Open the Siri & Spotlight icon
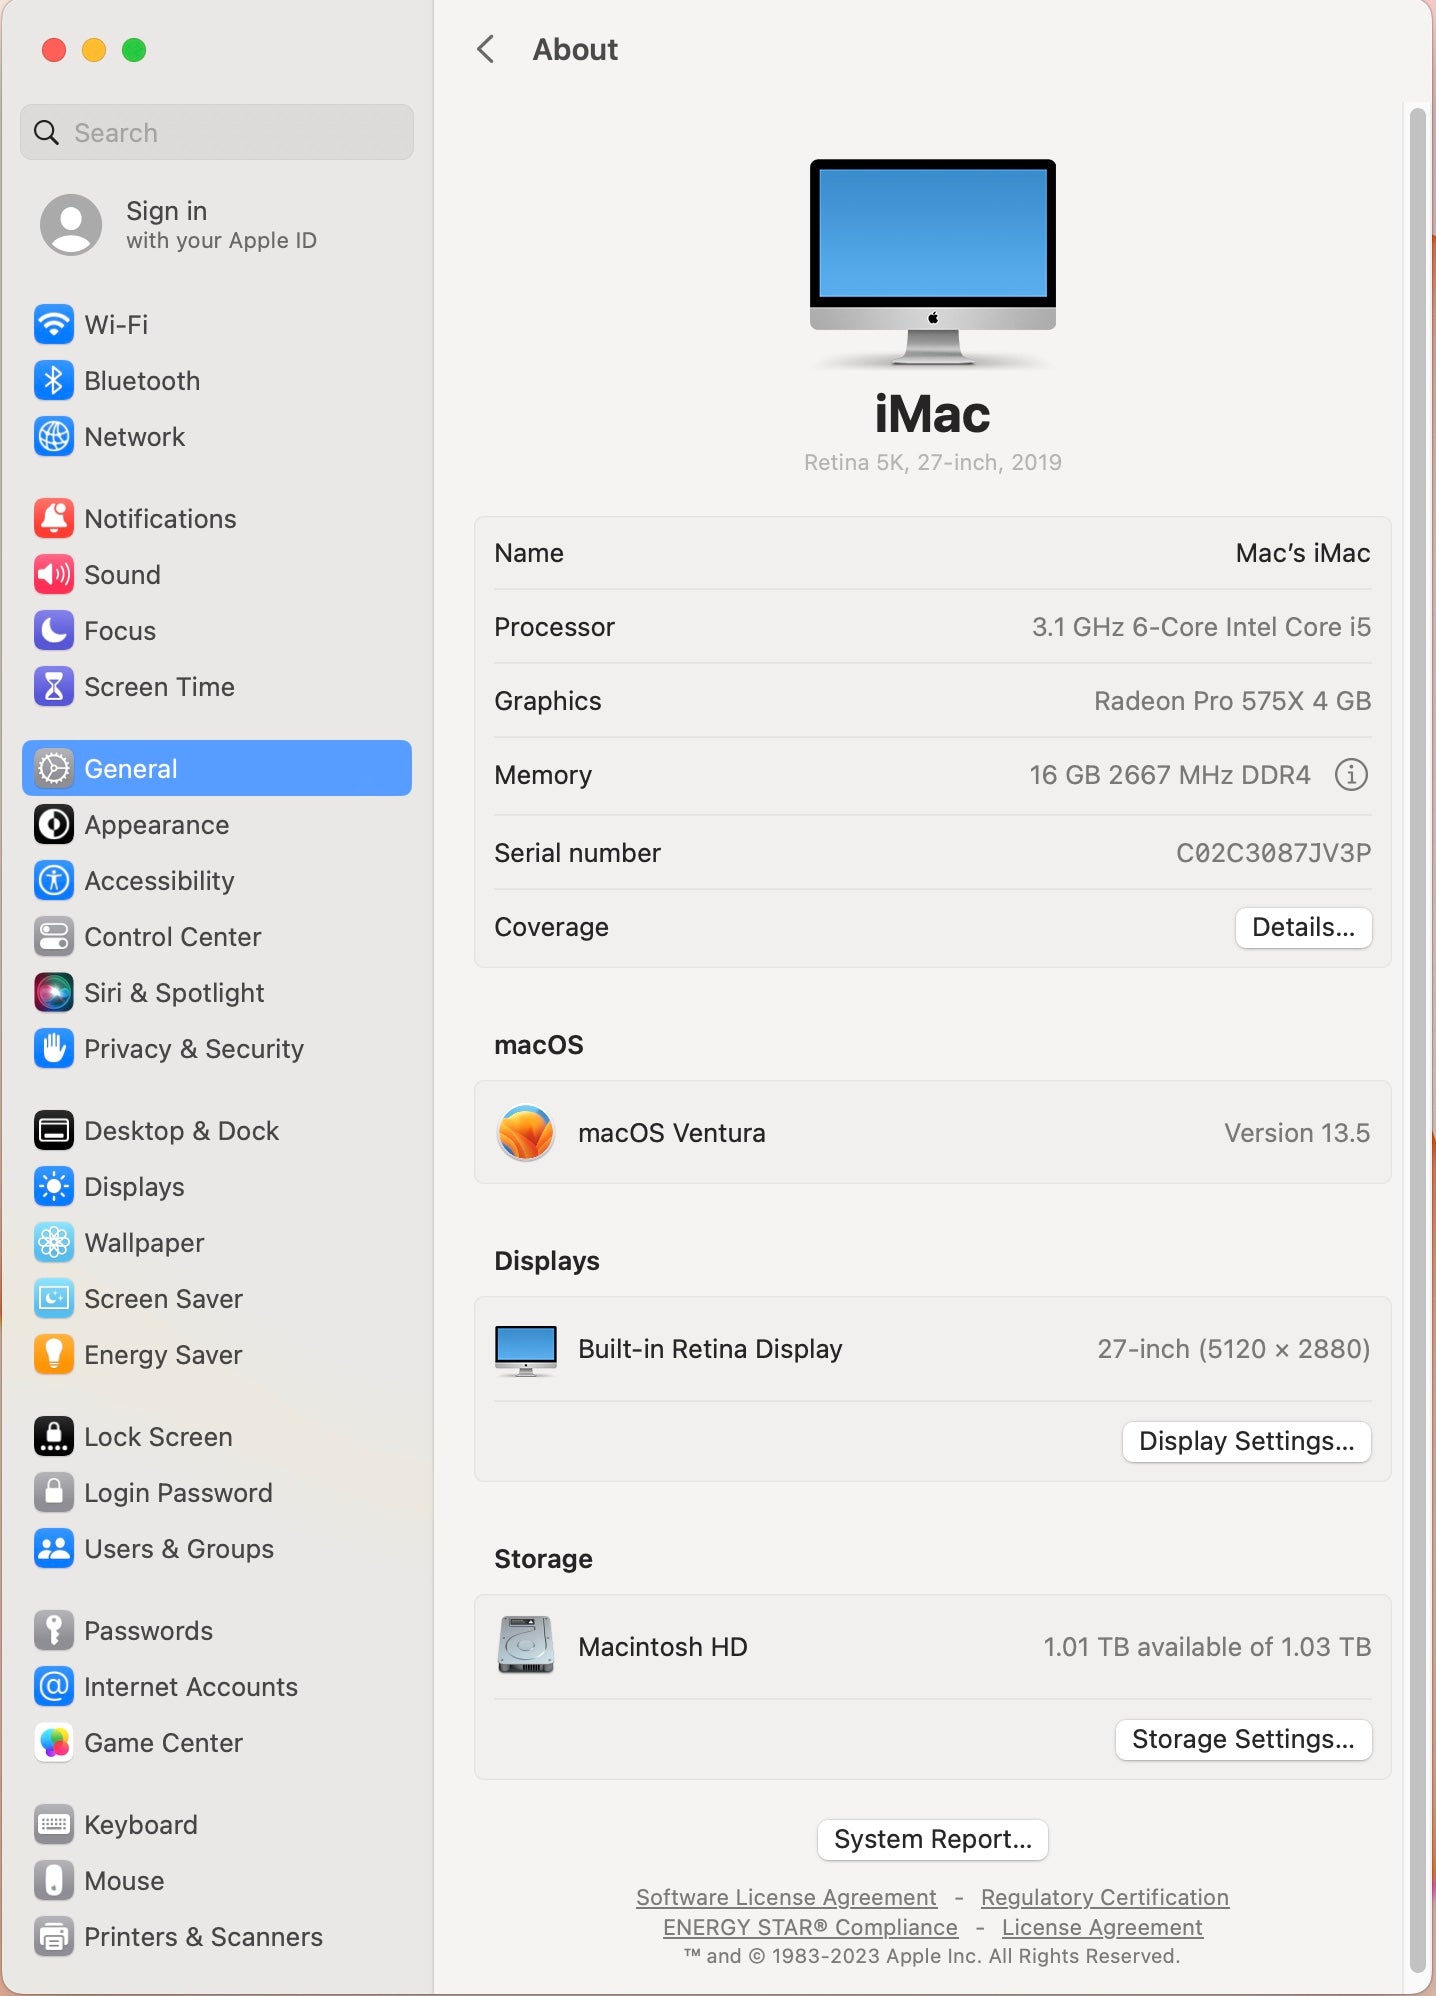Viewport: 1436px width, 1996px height. (x=54, y=992)
